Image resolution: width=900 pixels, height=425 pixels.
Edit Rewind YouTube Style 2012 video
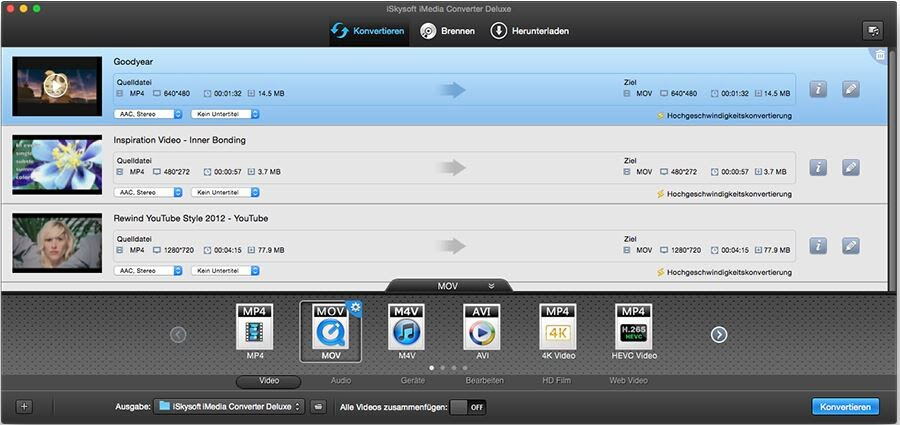tap(851, 246)
